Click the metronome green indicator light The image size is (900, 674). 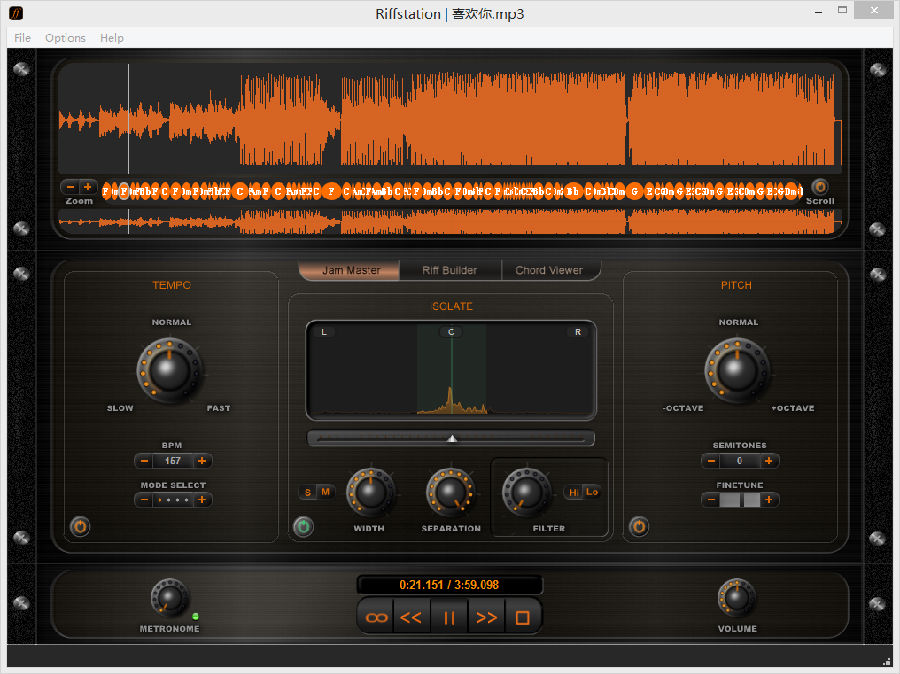[x=195, y=616]
